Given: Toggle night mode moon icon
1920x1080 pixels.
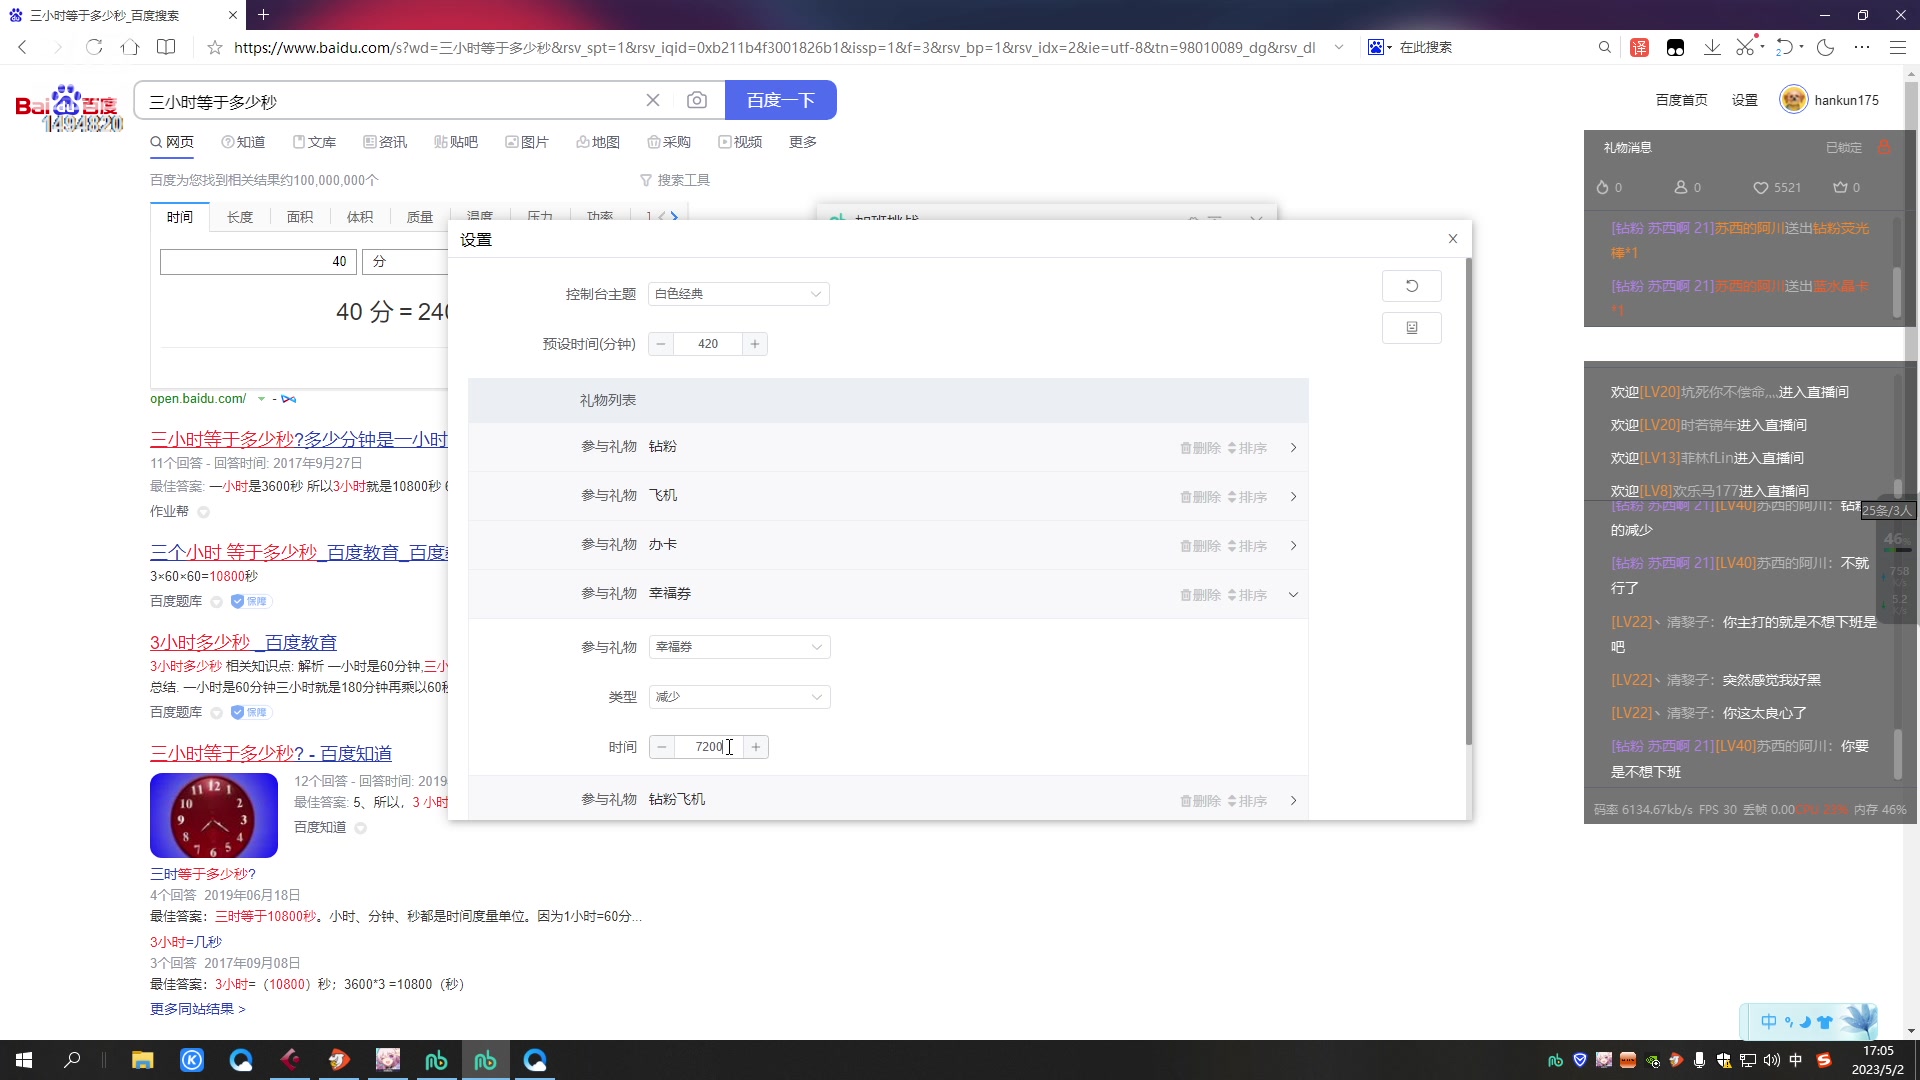Looking at the screenshot, I should 1826,47.
